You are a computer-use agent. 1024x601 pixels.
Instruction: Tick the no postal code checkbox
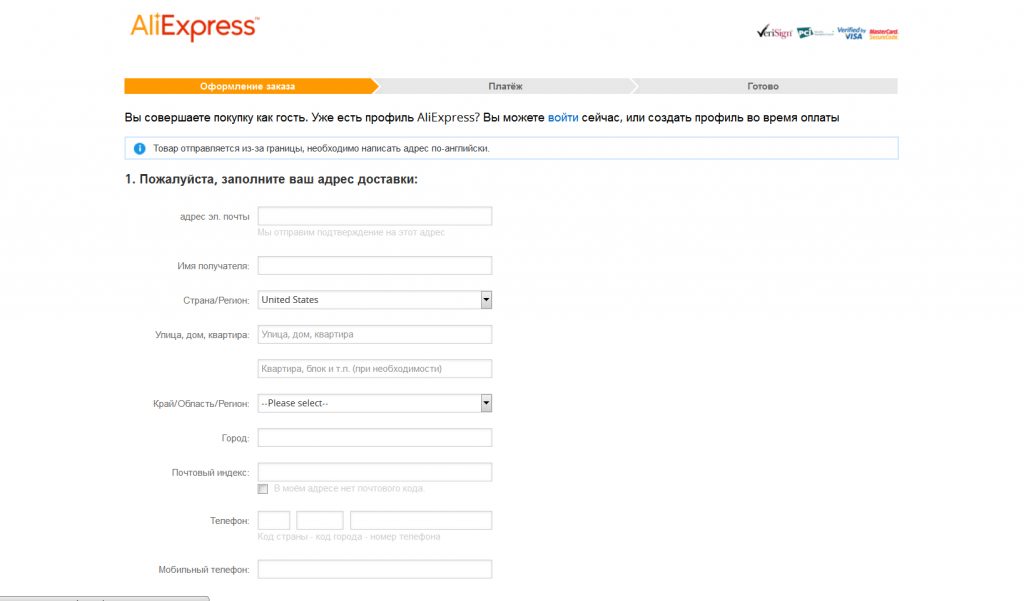tap(263, 489)
